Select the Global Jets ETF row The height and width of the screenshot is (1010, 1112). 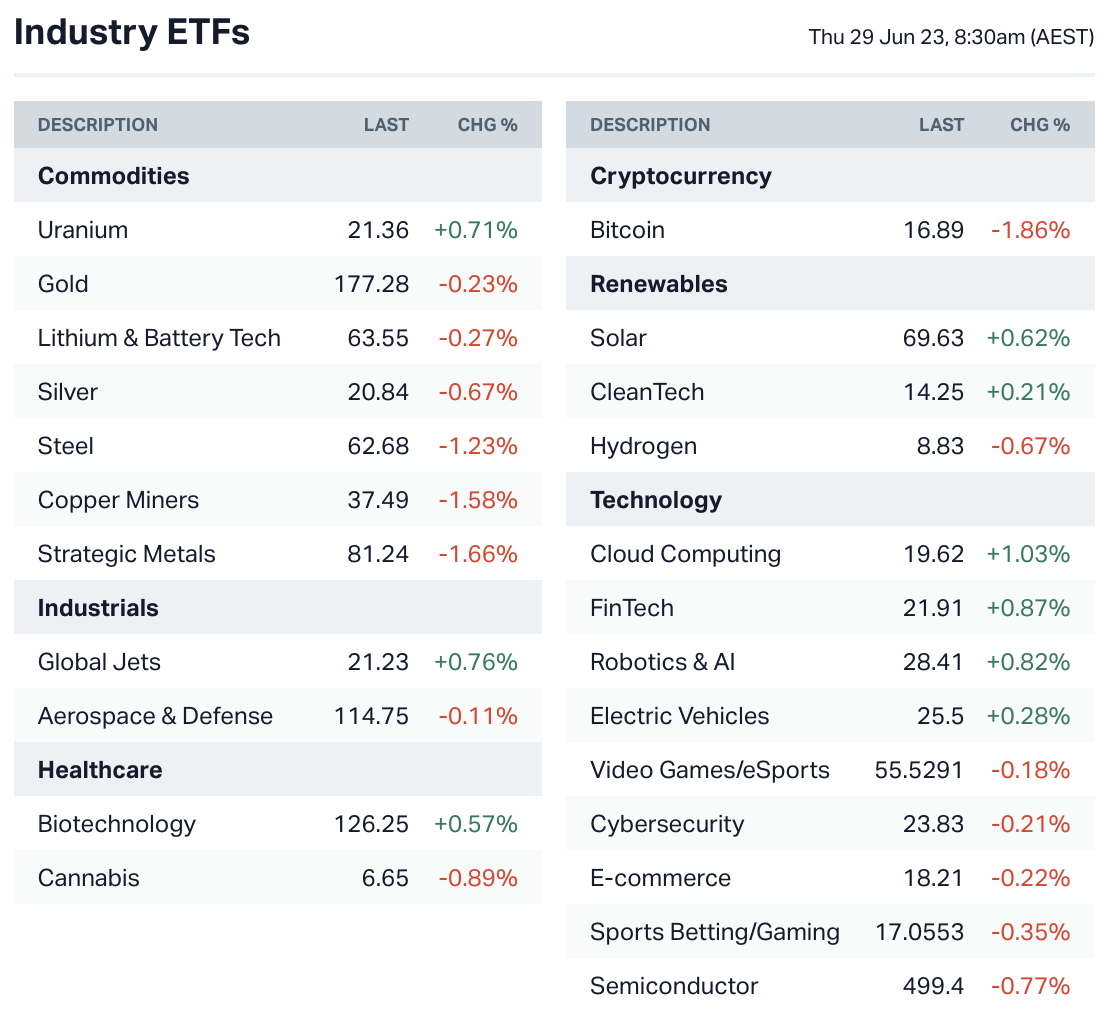tap(99, 662)
